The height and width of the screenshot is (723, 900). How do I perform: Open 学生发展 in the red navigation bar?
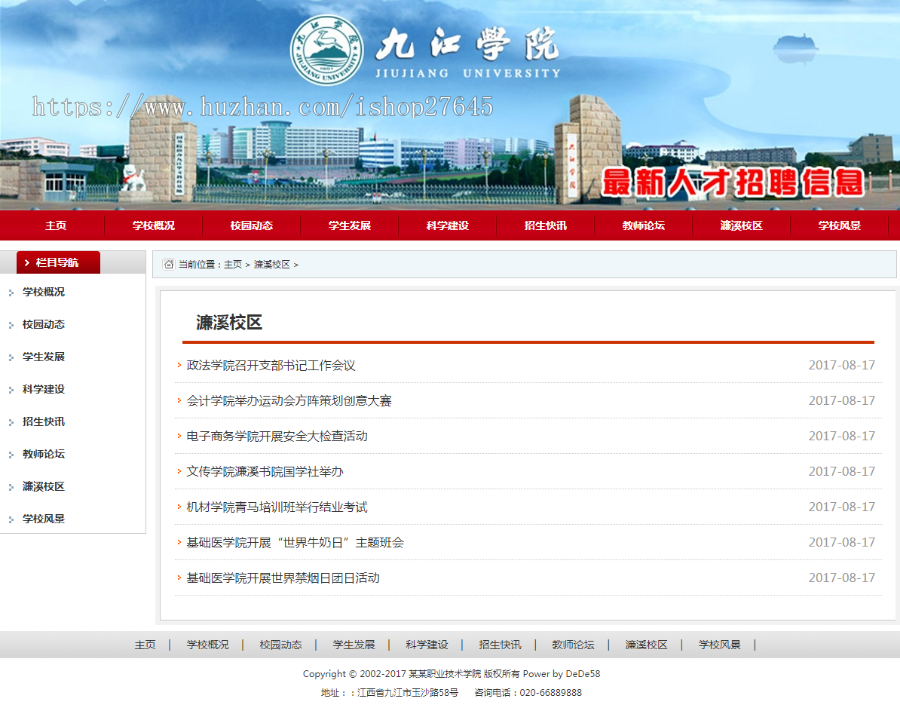coord(350,226)
